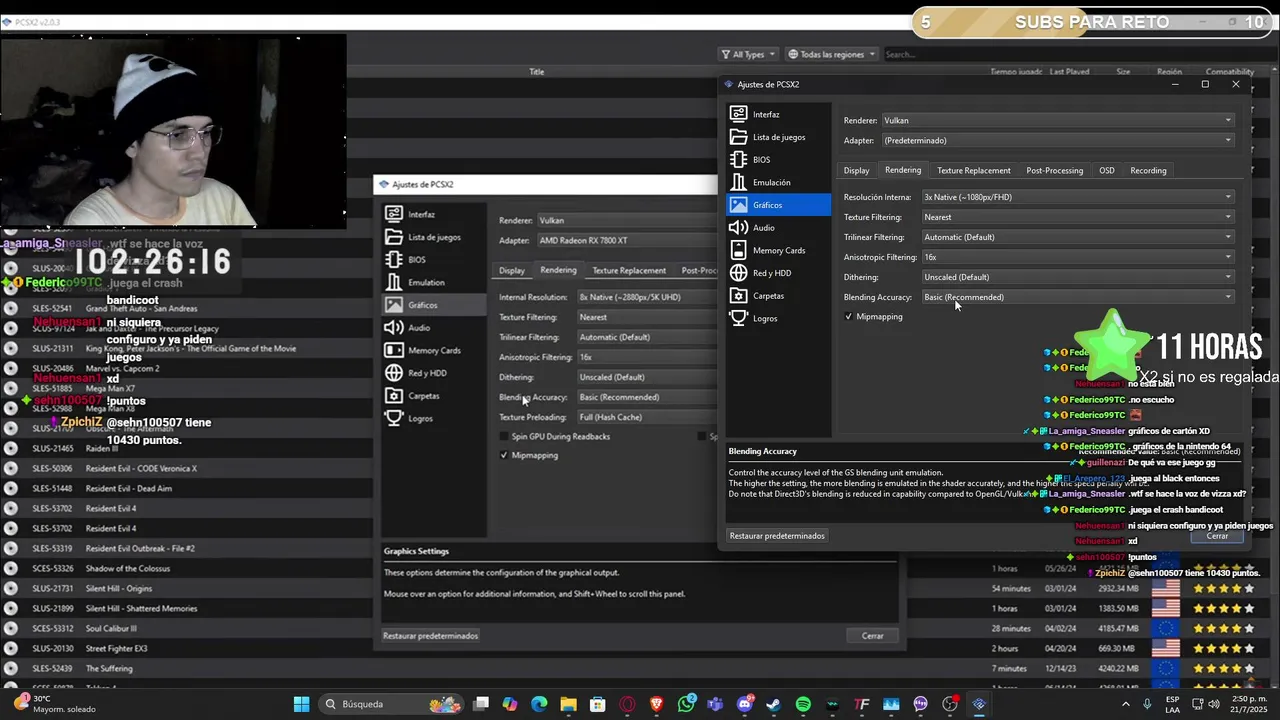Switch to the Recording tab
Screen dimensions: 1280x720
pos(1148,170)
